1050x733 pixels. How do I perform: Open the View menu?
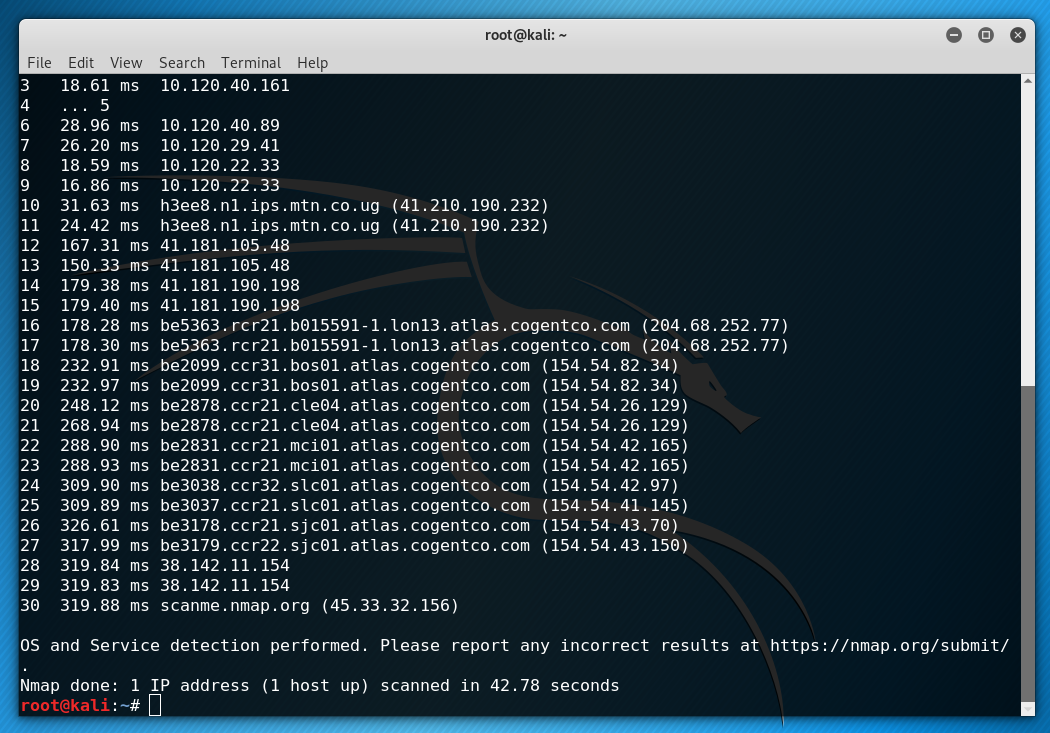coord(126,63)
